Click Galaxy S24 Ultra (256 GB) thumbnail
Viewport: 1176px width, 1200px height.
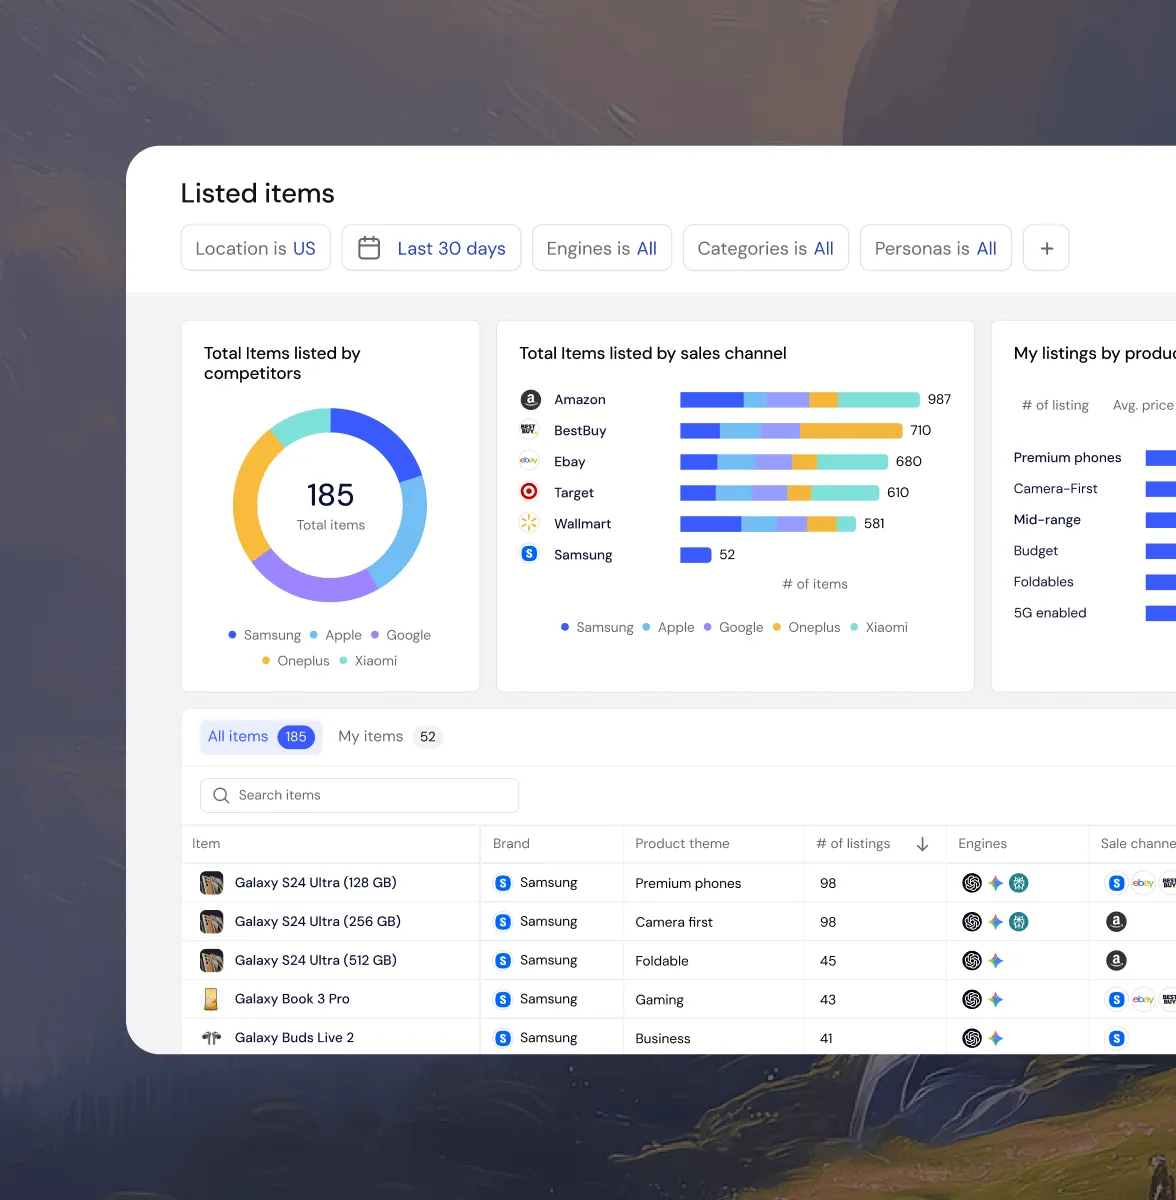point(211,921)
